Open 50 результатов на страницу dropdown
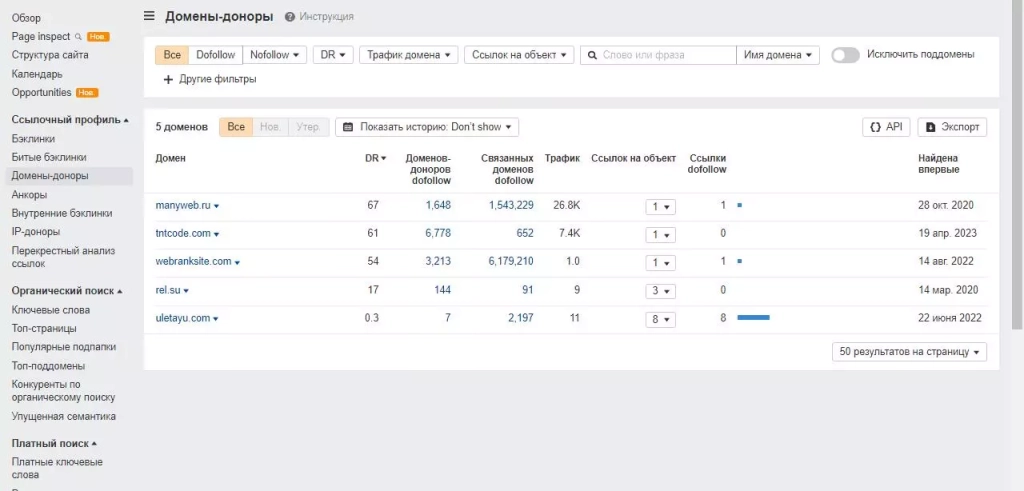The width and height of the screenshot is (1024, 491). [910, 352]
